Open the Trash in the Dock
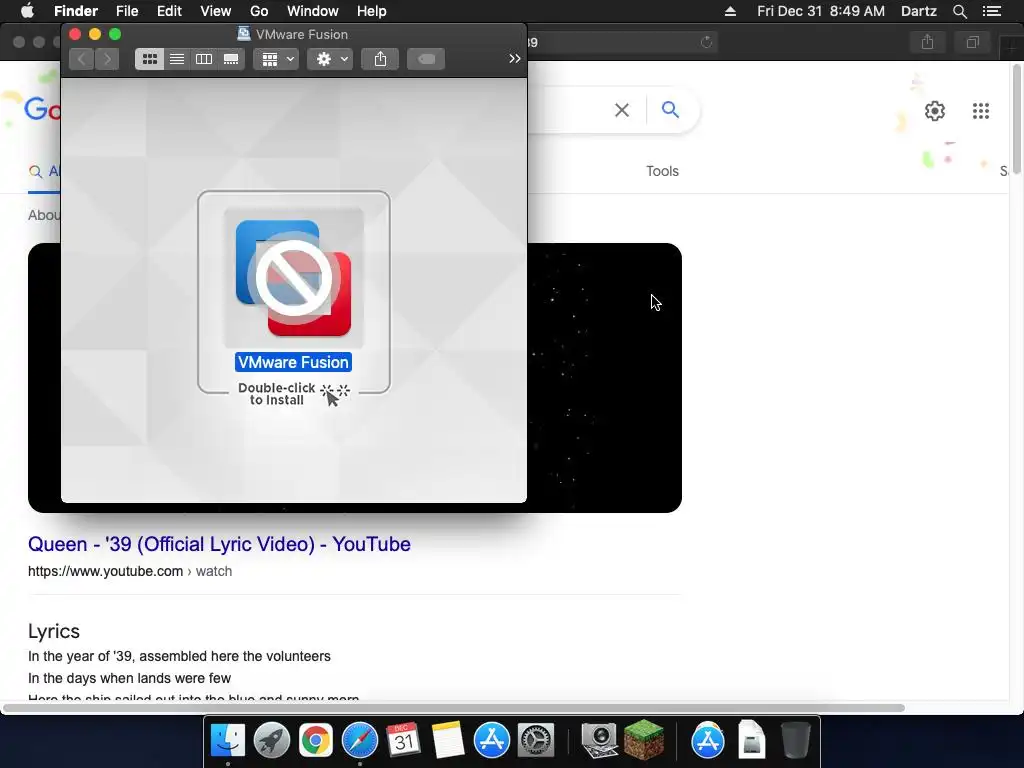Screen dimensions: 1024x768 click(796, 741)
